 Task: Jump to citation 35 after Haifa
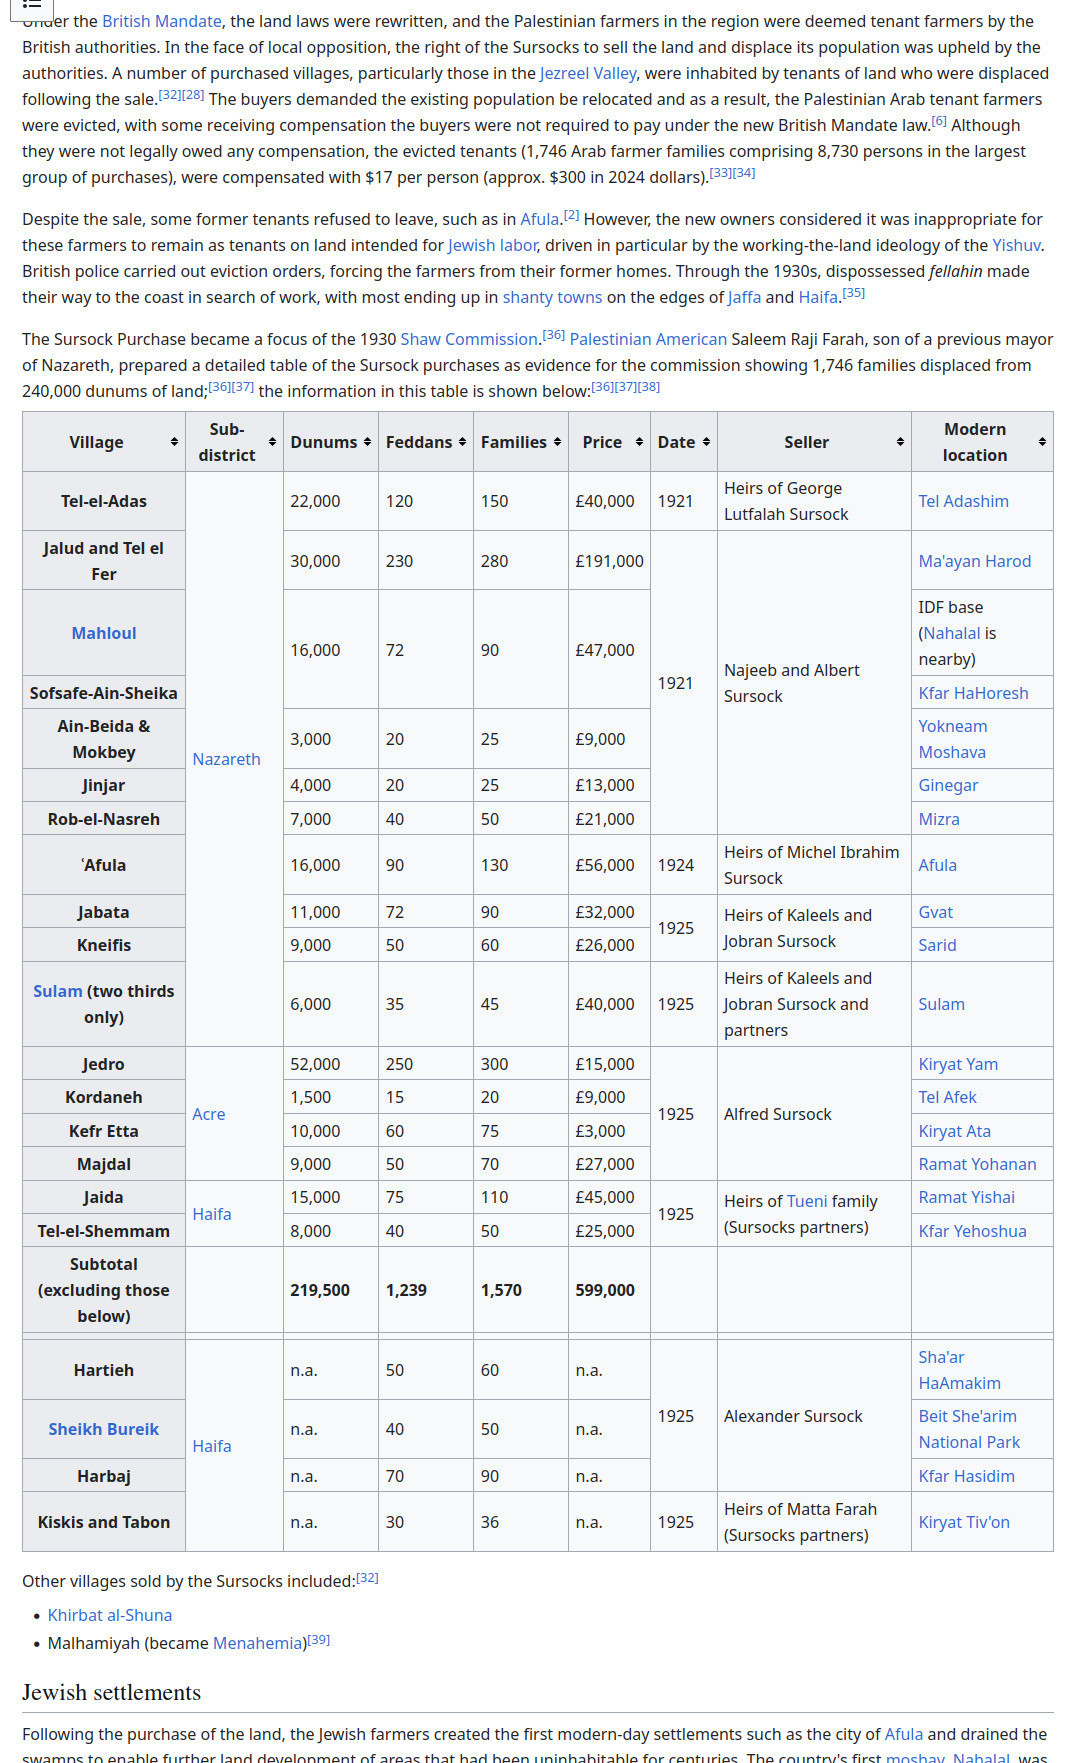tap(853, 293)
